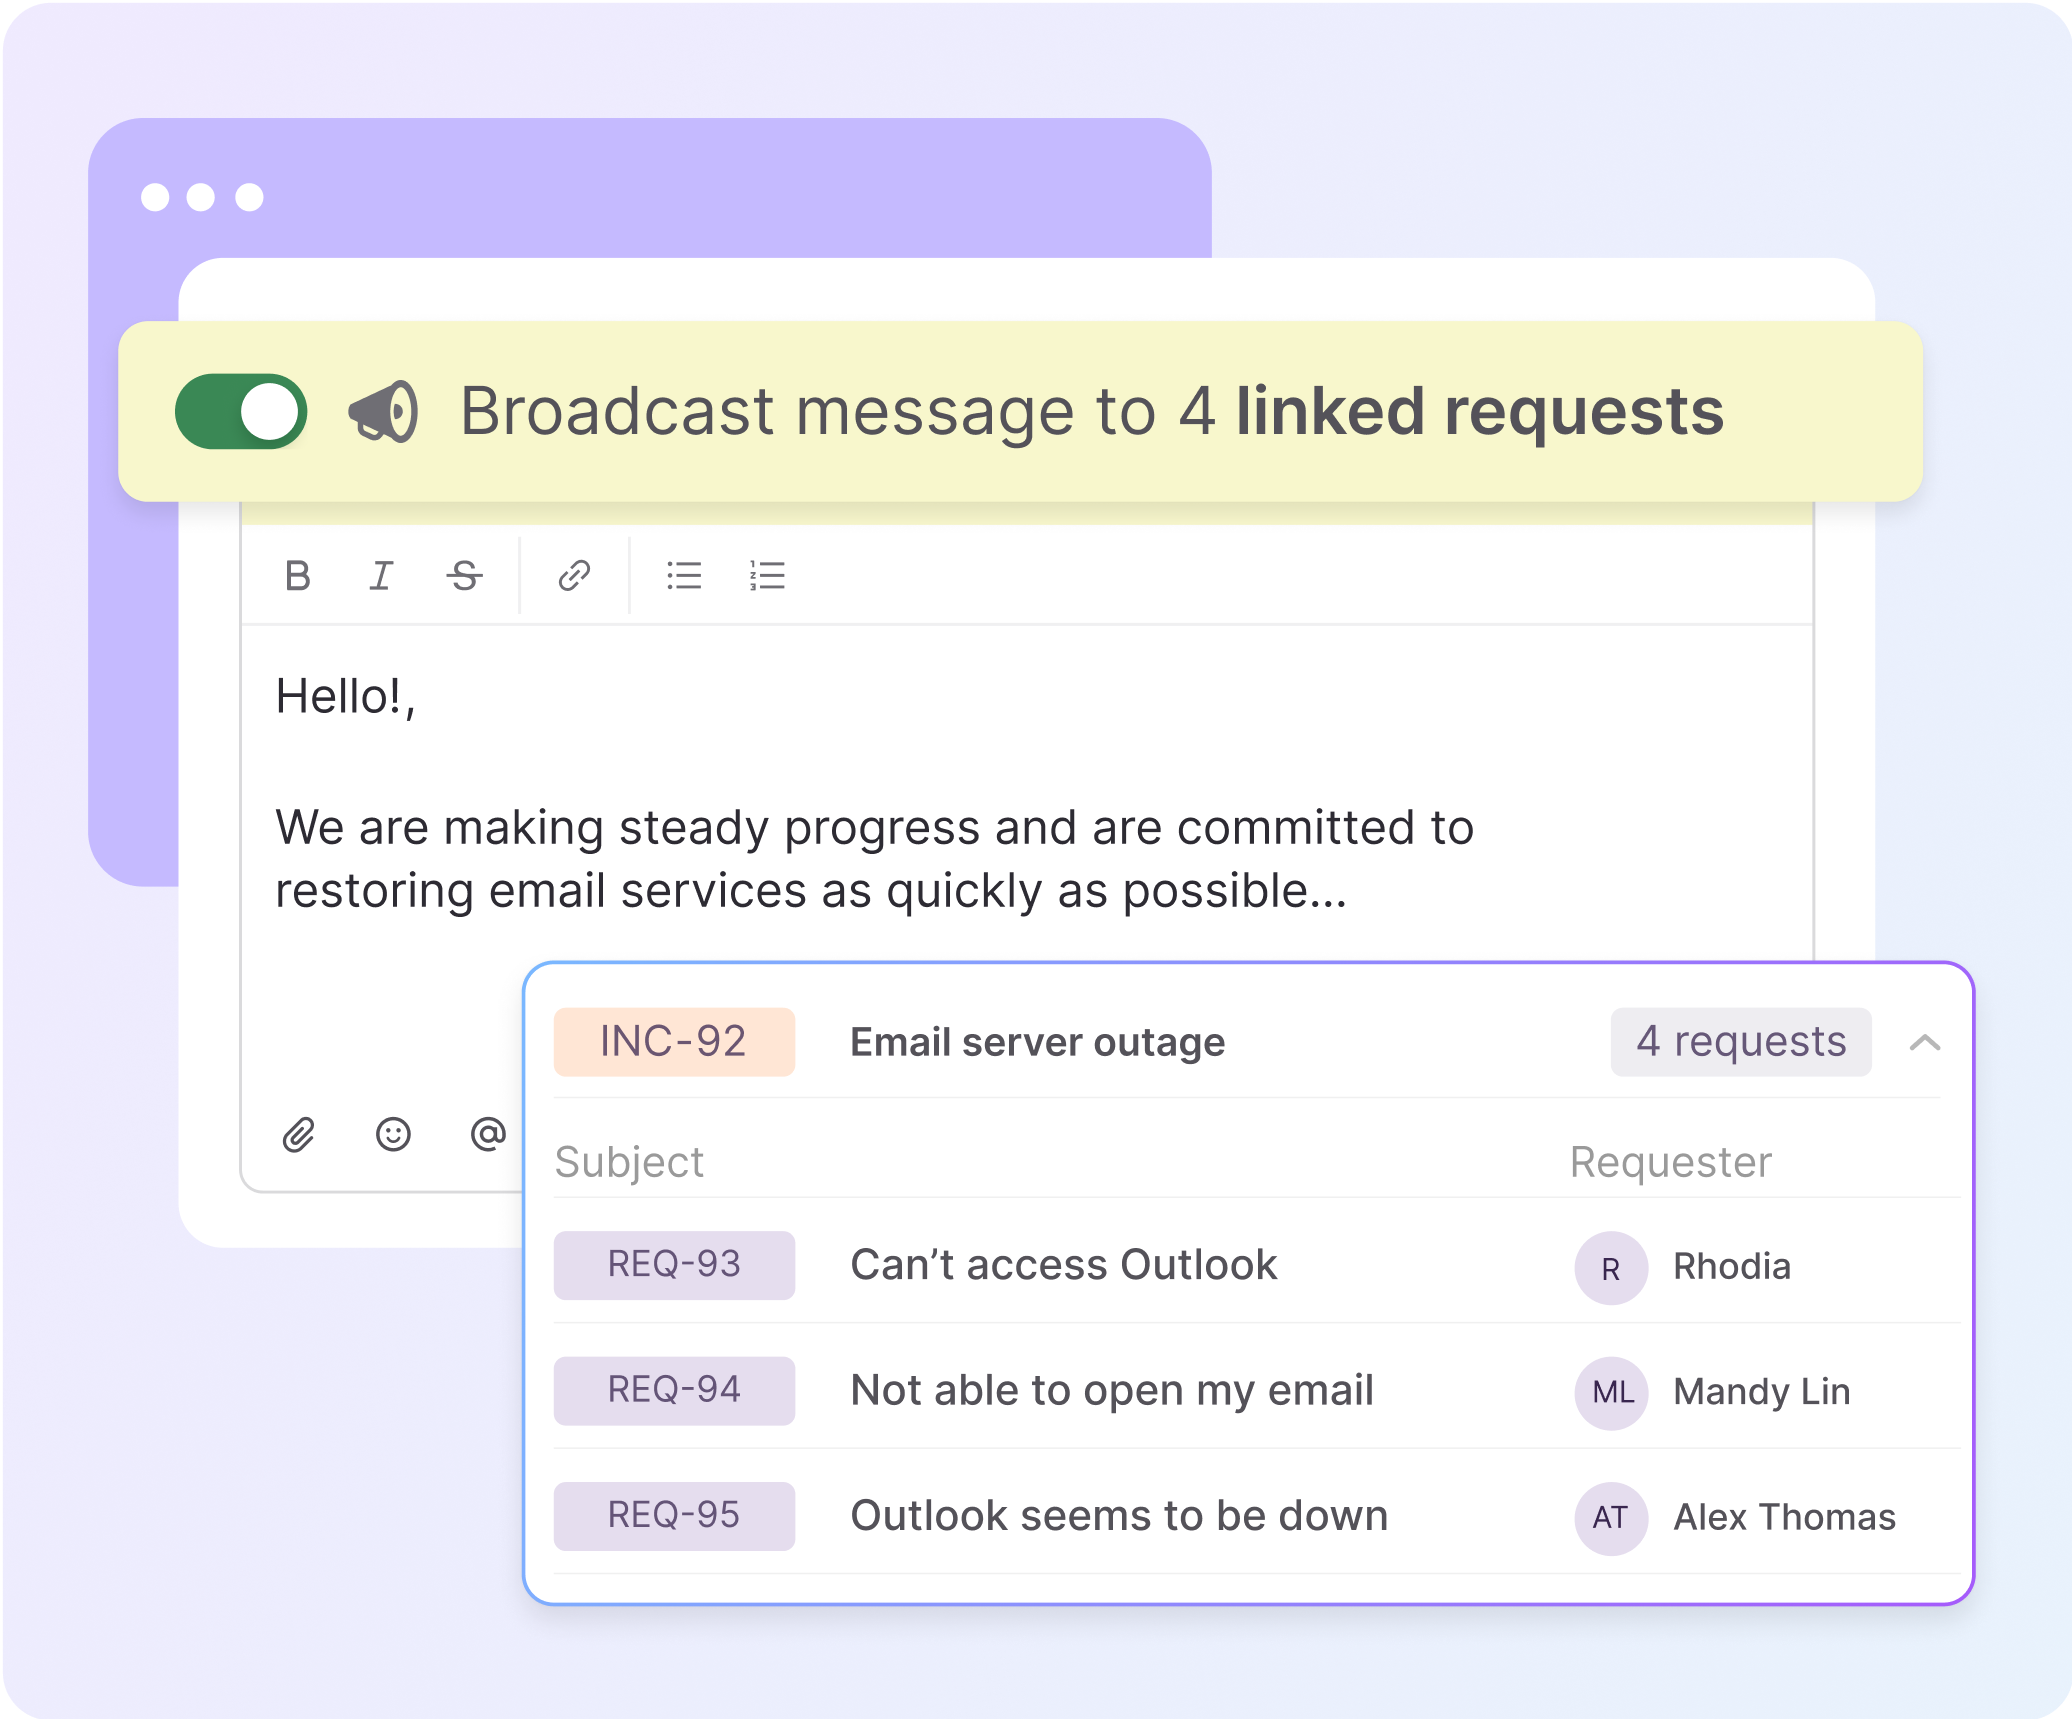This screenshot has height=1719, width=2072.
Task: Open request REQ-94
Action: (674, 1390)
